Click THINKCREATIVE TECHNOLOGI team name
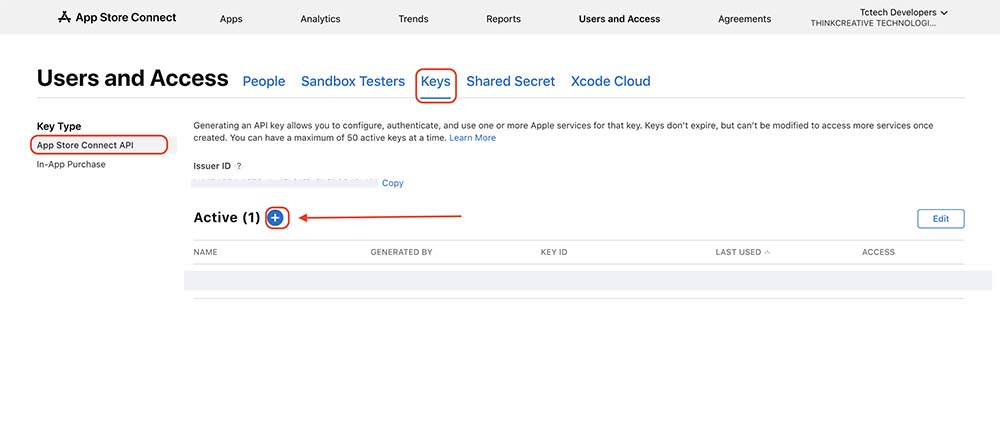The image size is (1000, 430). [x=873, y=23]
